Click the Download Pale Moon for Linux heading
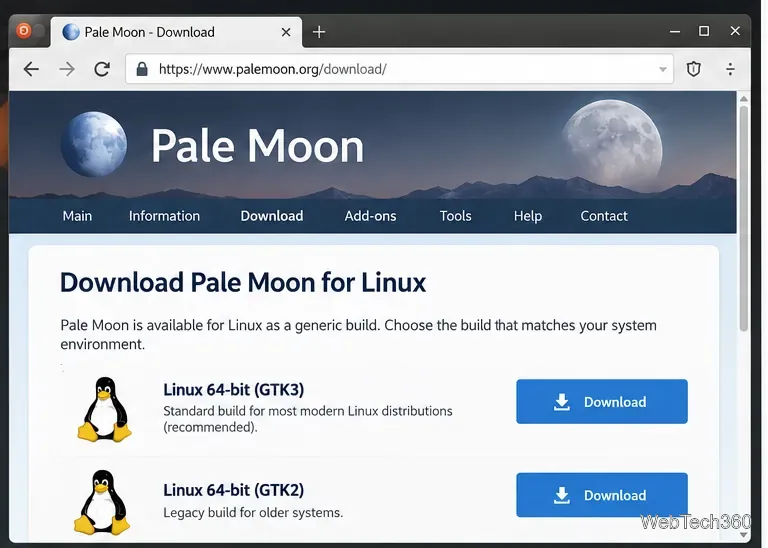Image resolution: width=768 pixels, height=548 pixels. pyautogui.click(x=243, y=283)
